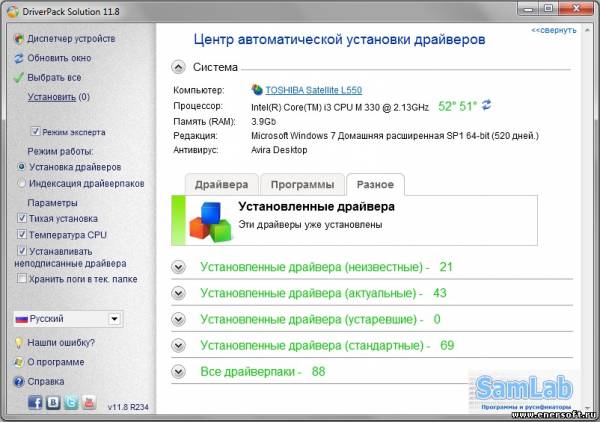Click the 3.9Gb memory value
This screenshot has height=422, width=600.
coord(263,122)
